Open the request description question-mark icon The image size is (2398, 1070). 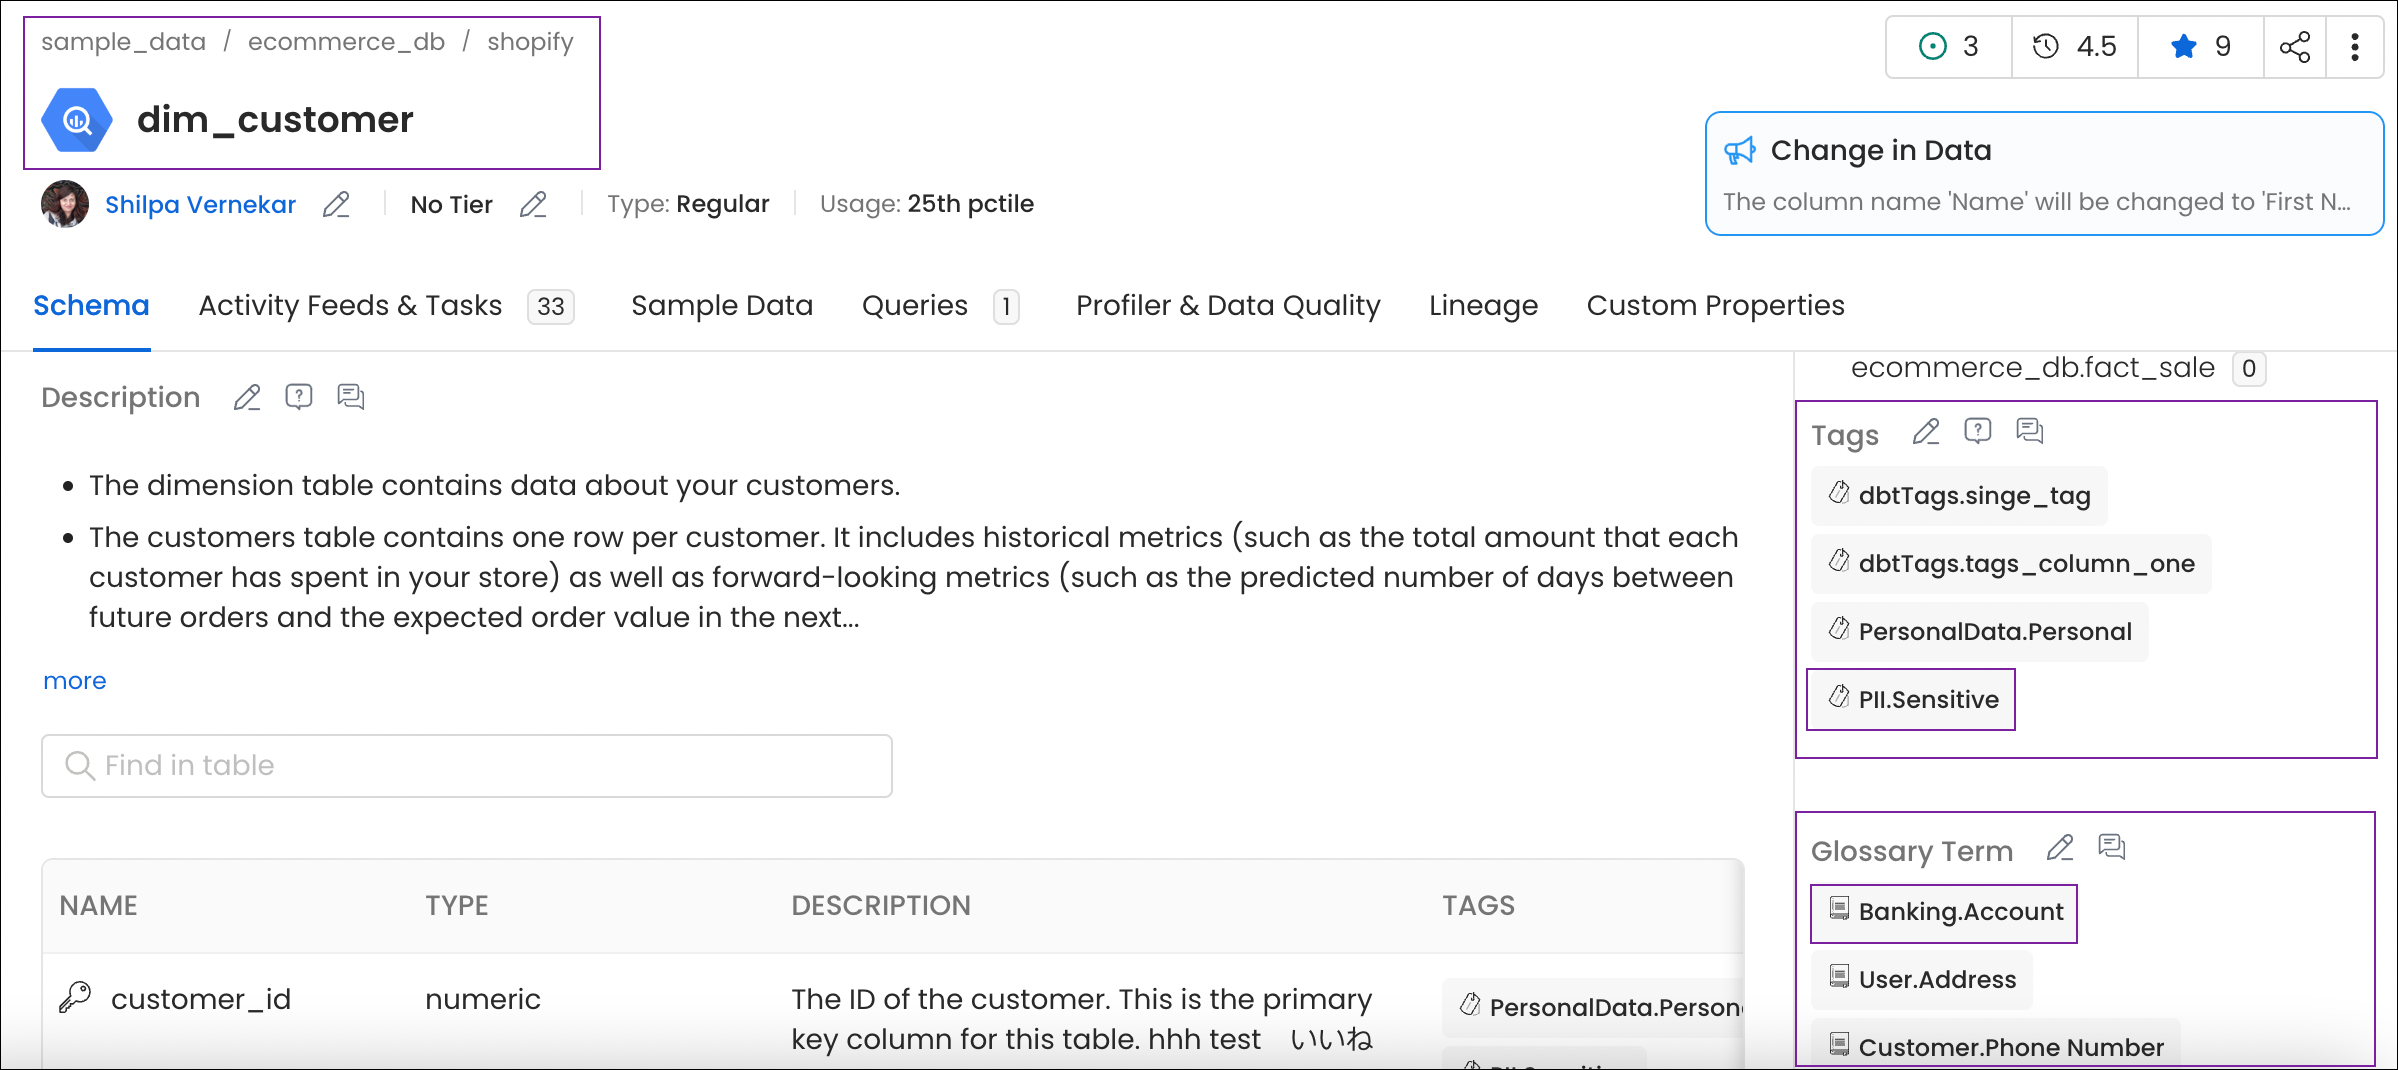point(298,397)
